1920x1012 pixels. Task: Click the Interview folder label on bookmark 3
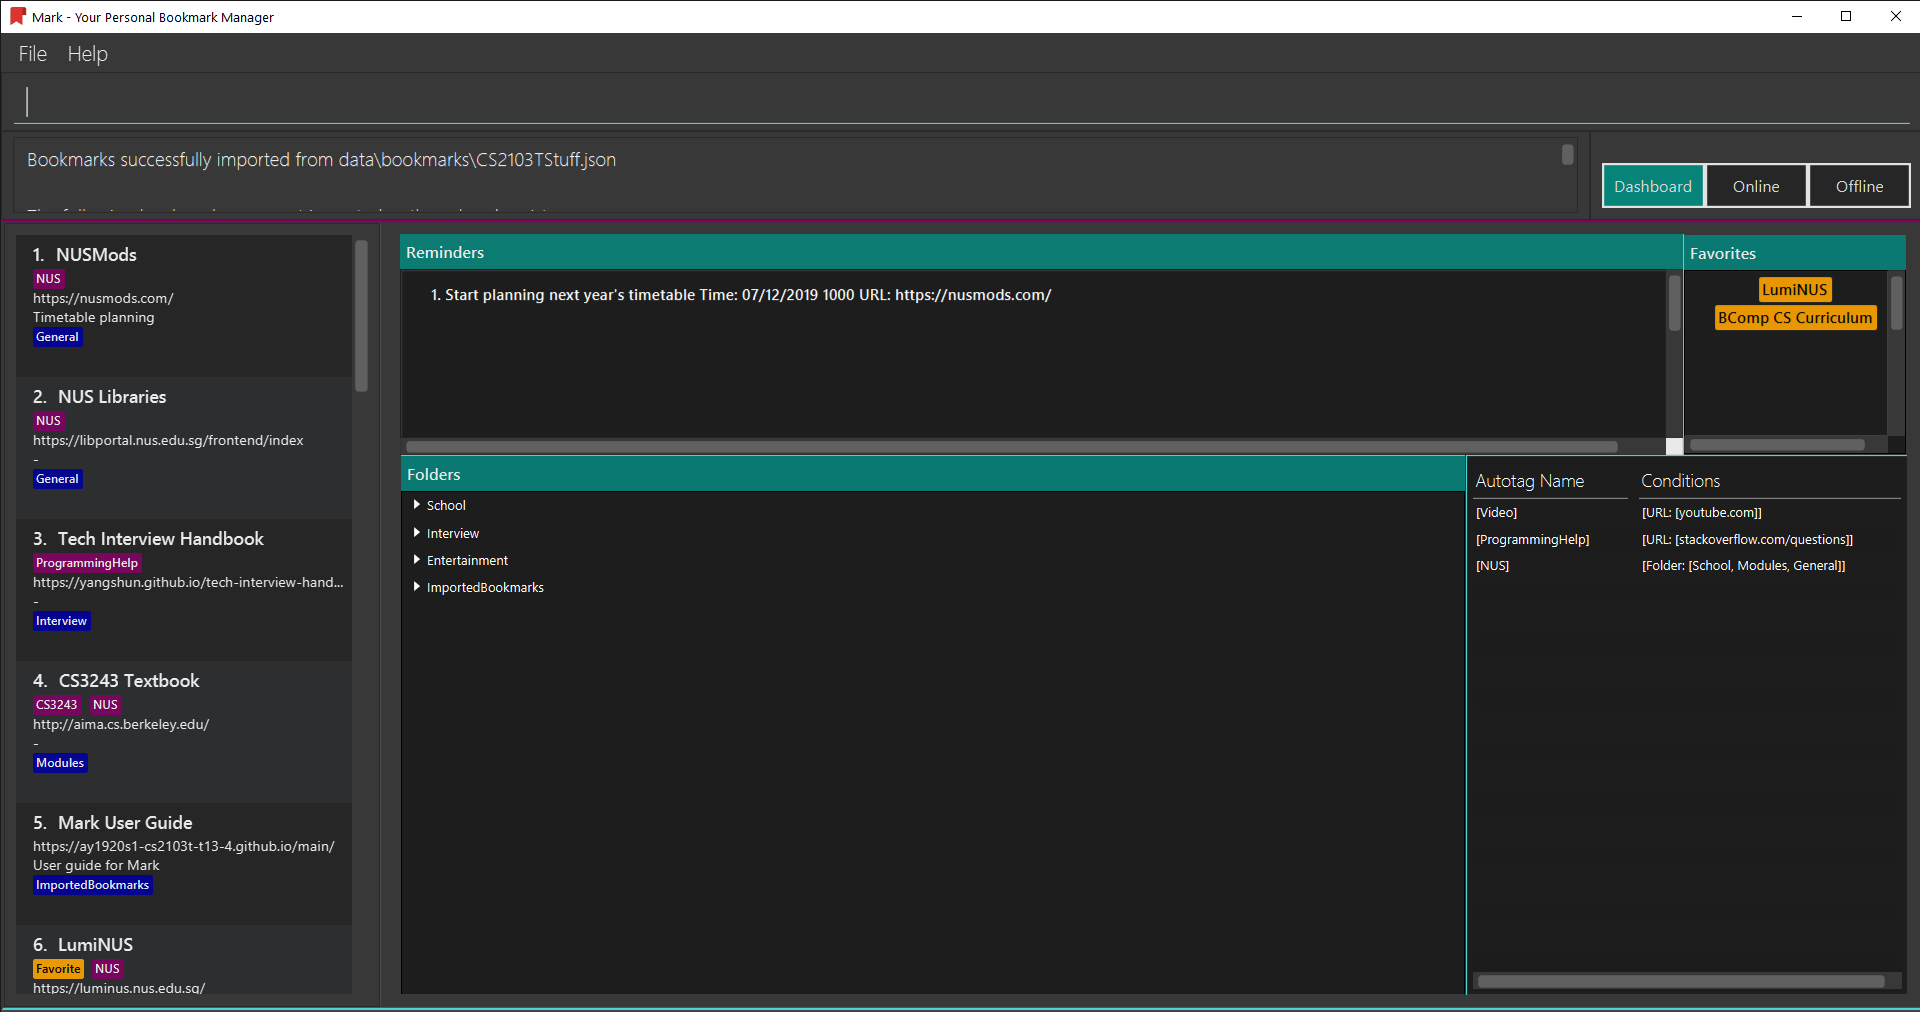(62, 621)
